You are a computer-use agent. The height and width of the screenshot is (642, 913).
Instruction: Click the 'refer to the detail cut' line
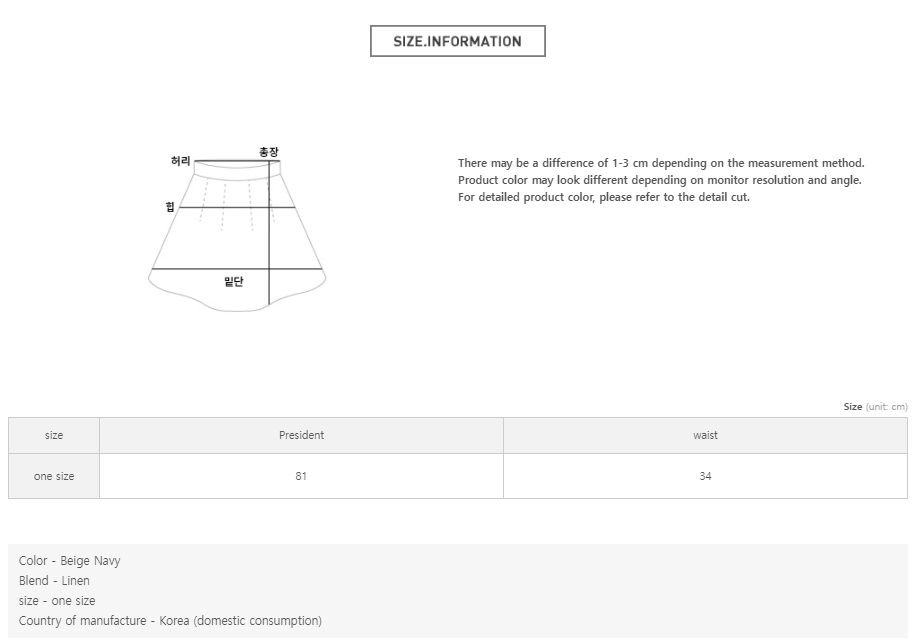(603, 197)
